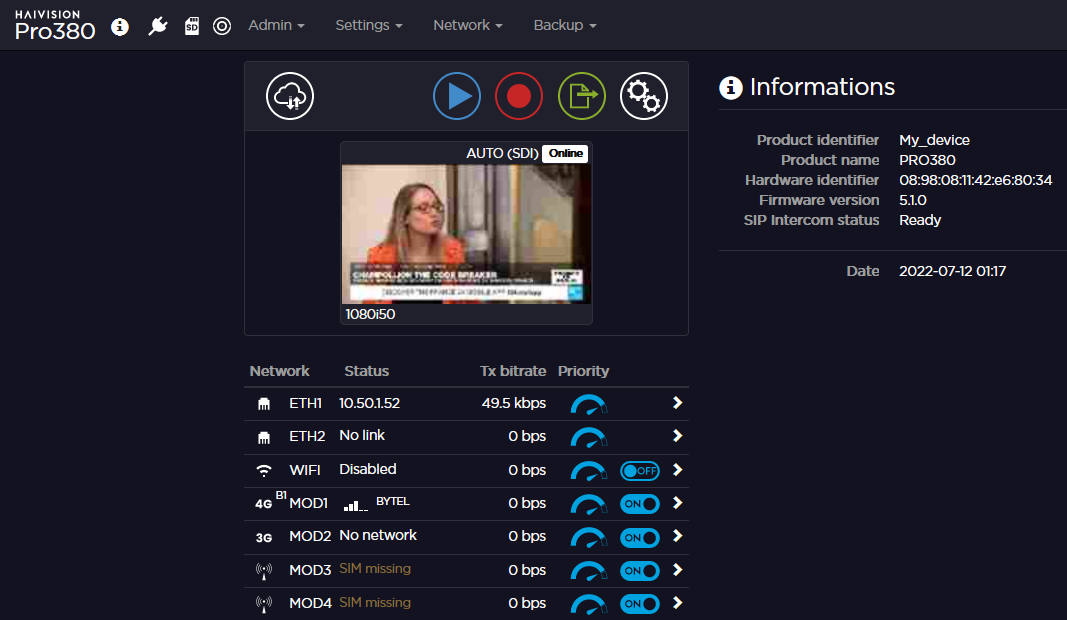Expand ETH1 network details chevron
This screenshot has height=620, width=1067.
click(677, 403)
